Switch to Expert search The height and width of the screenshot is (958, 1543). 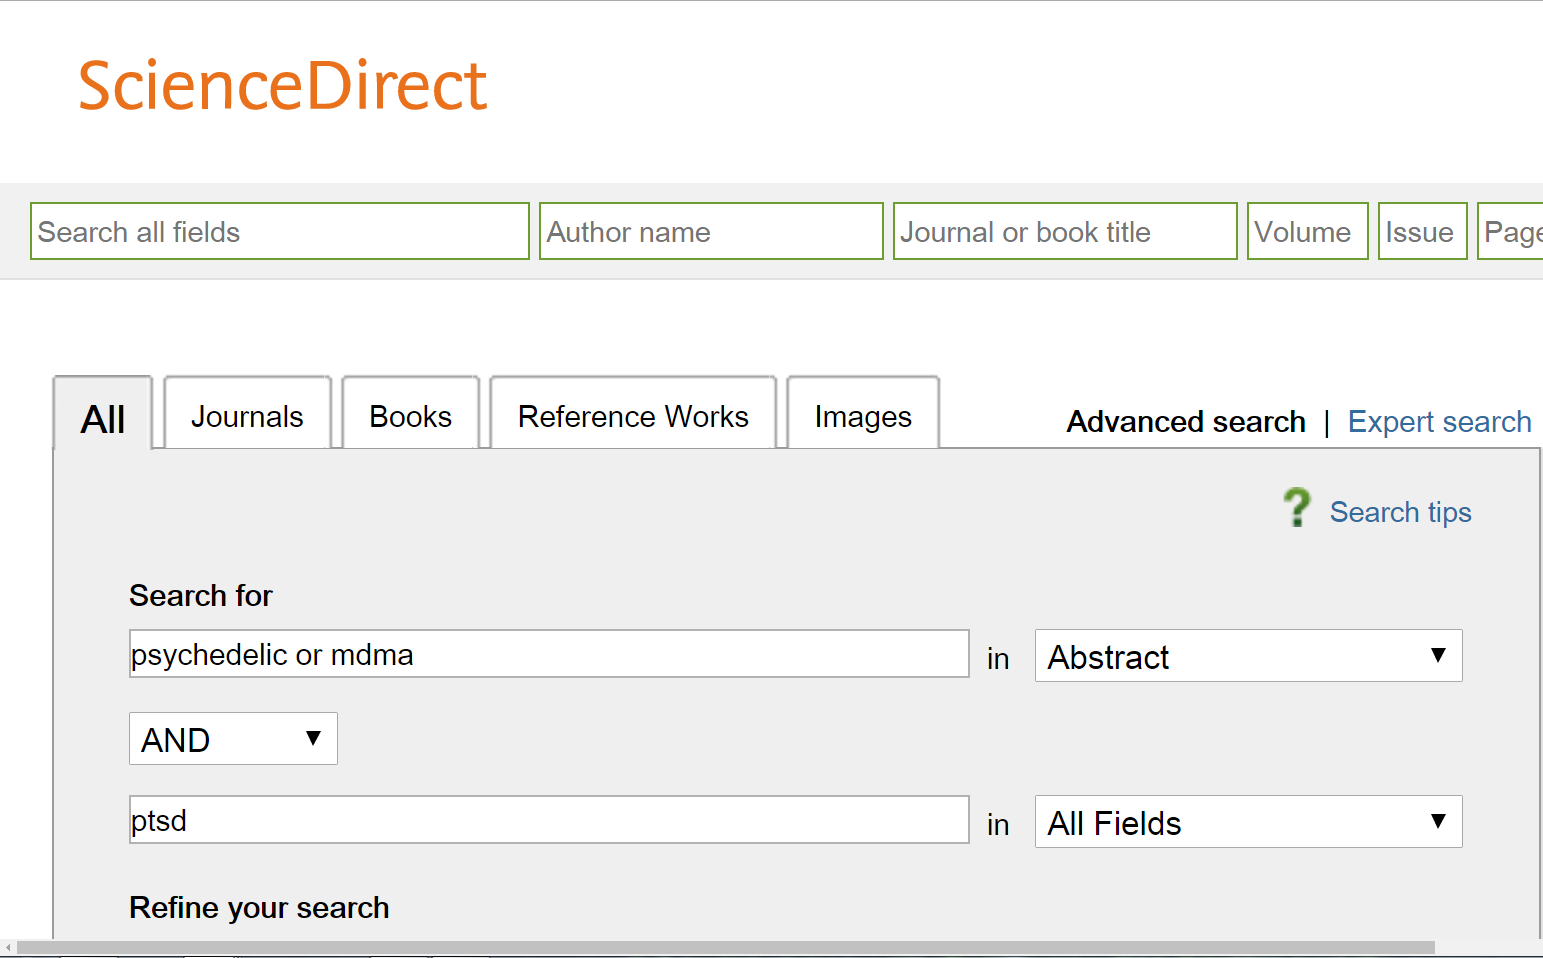(x=1439, y=422)
